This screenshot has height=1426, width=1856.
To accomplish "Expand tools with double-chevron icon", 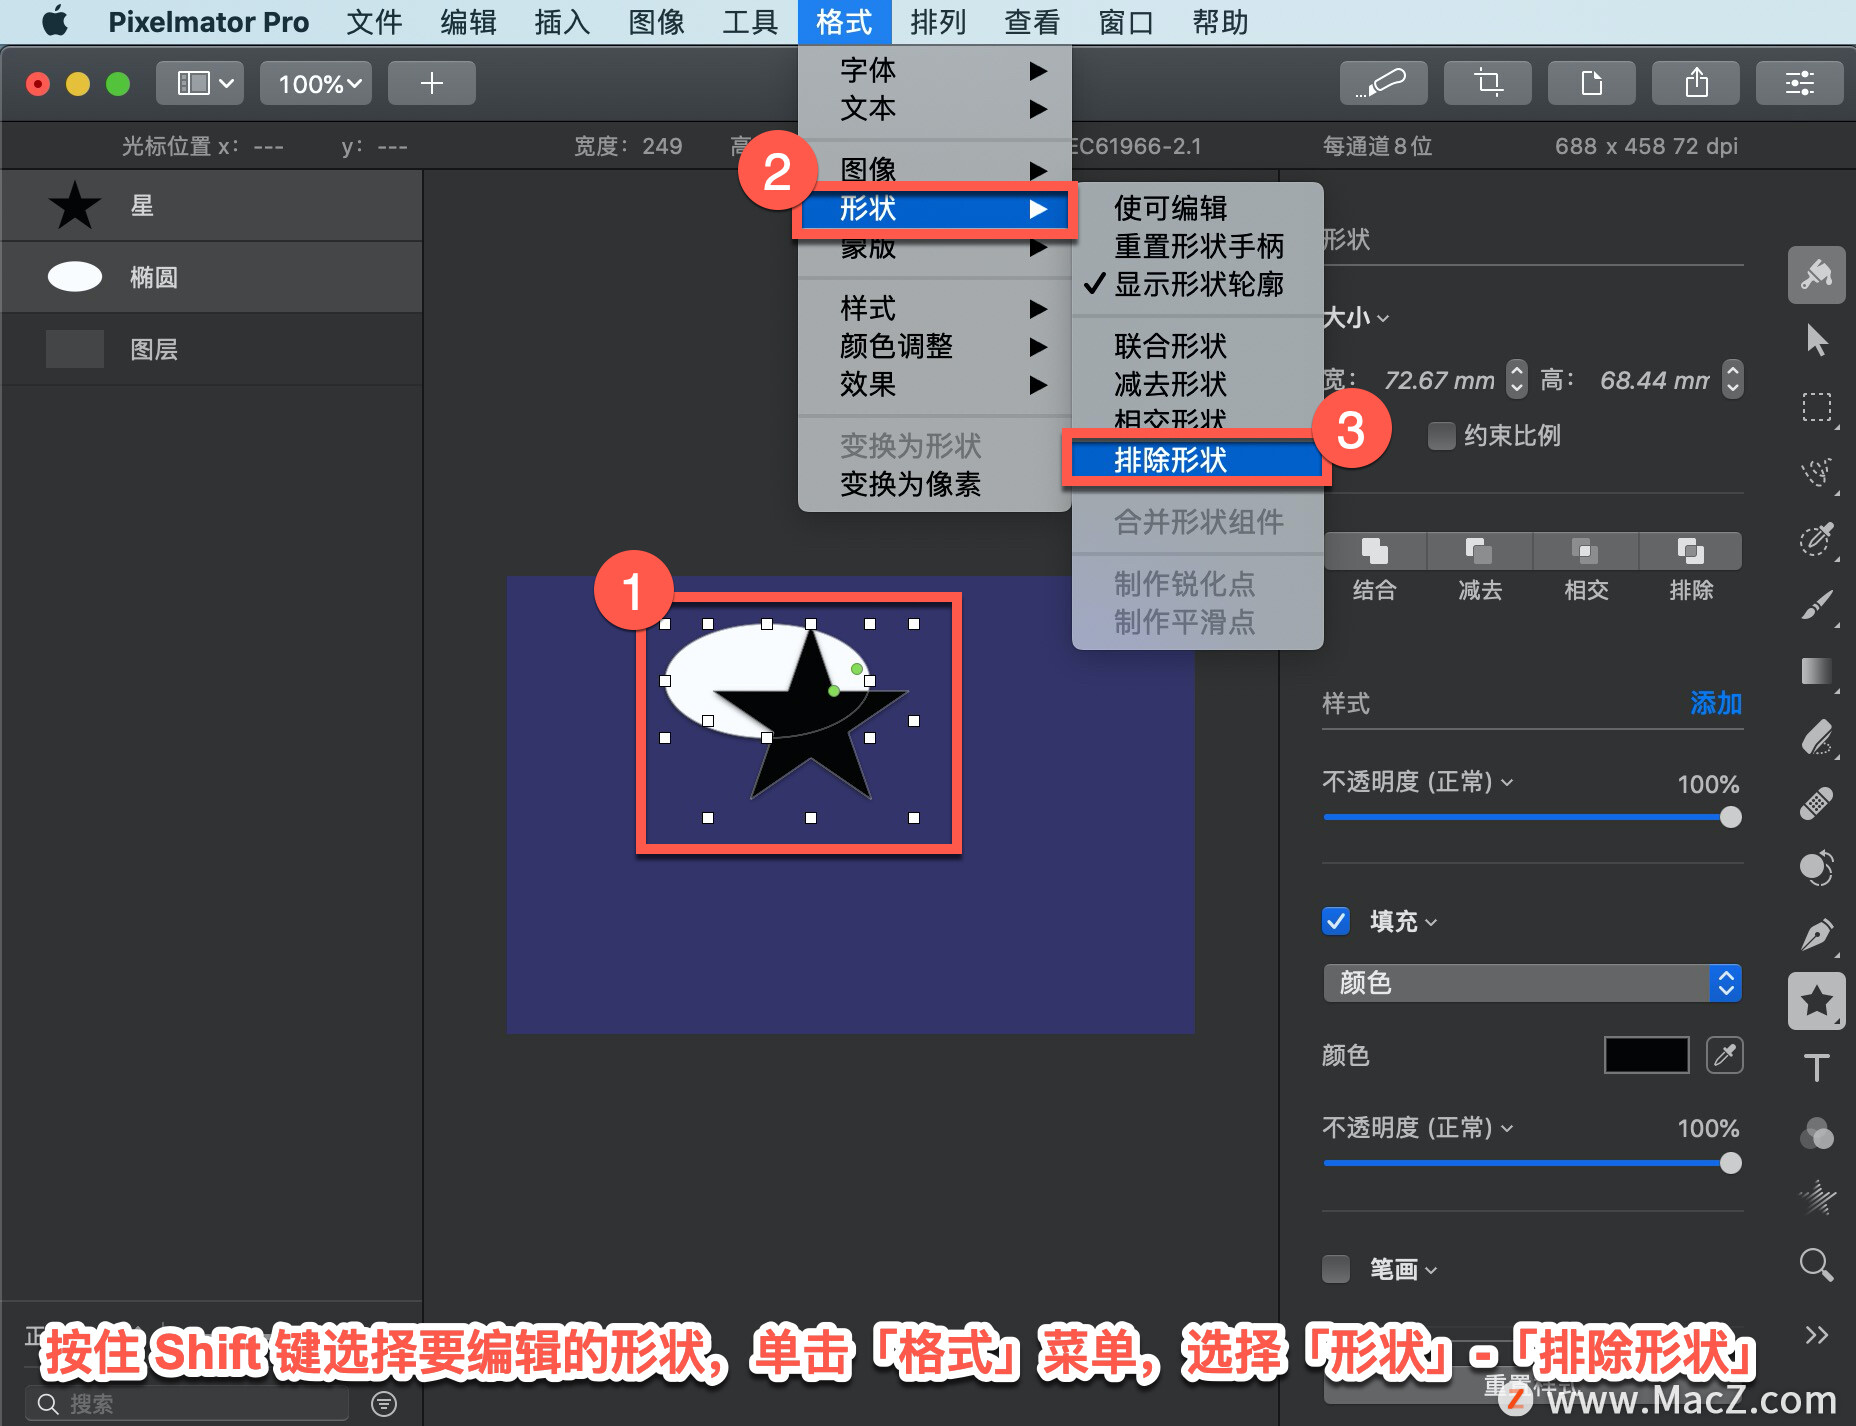I will click(1816, 1335).
